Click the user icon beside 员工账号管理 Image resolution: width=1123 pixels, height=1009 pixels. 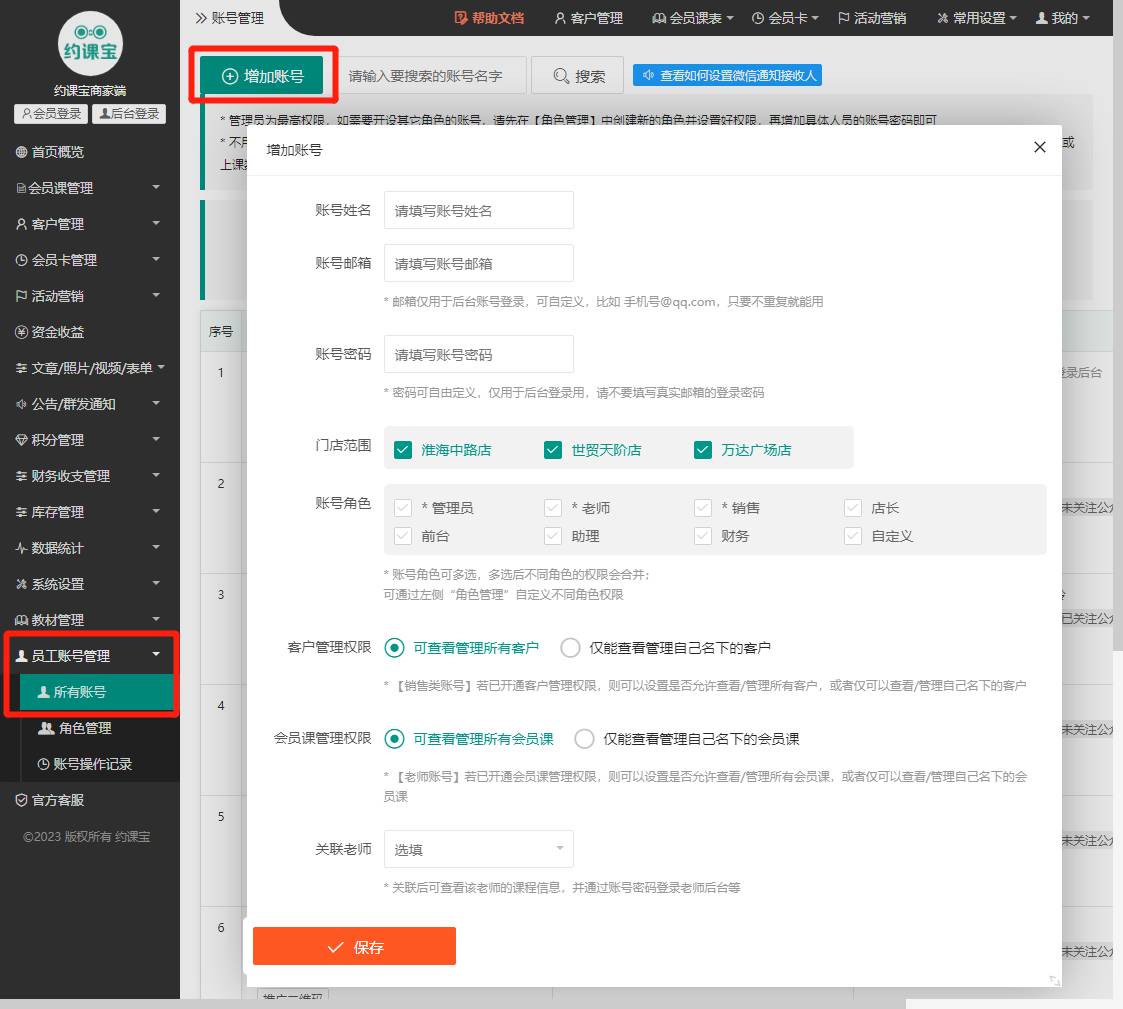pos(21,656)
